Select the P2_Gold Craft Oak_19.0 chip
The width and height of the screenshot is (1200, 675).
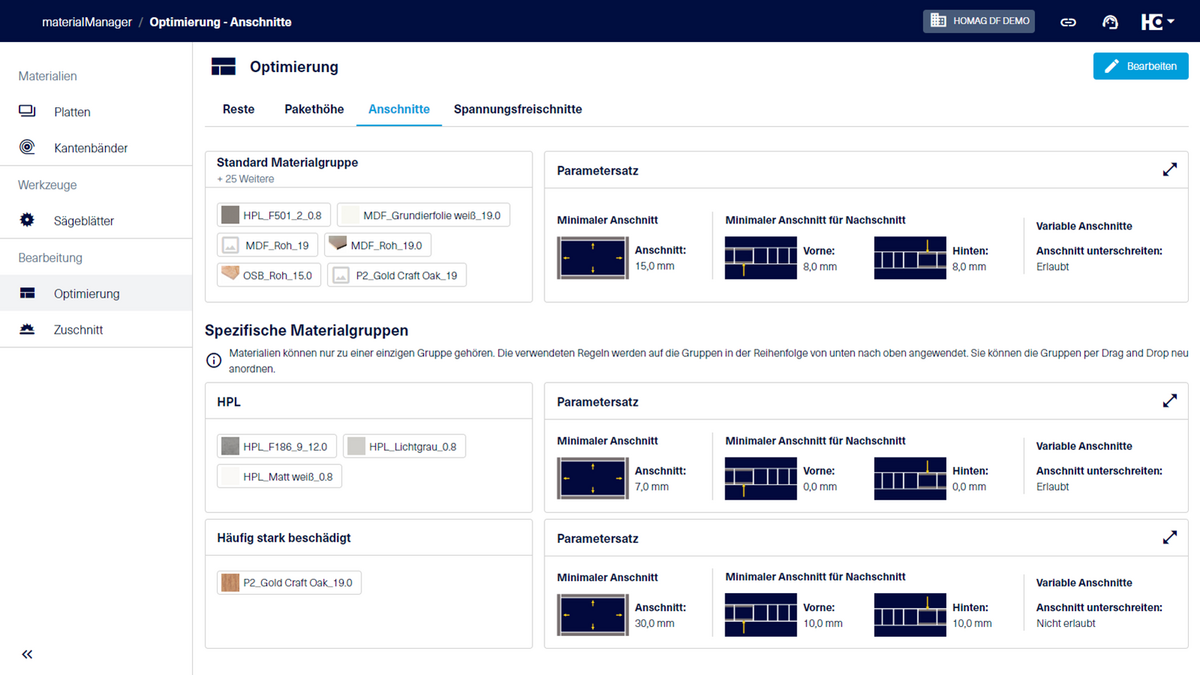pos(289,582)
